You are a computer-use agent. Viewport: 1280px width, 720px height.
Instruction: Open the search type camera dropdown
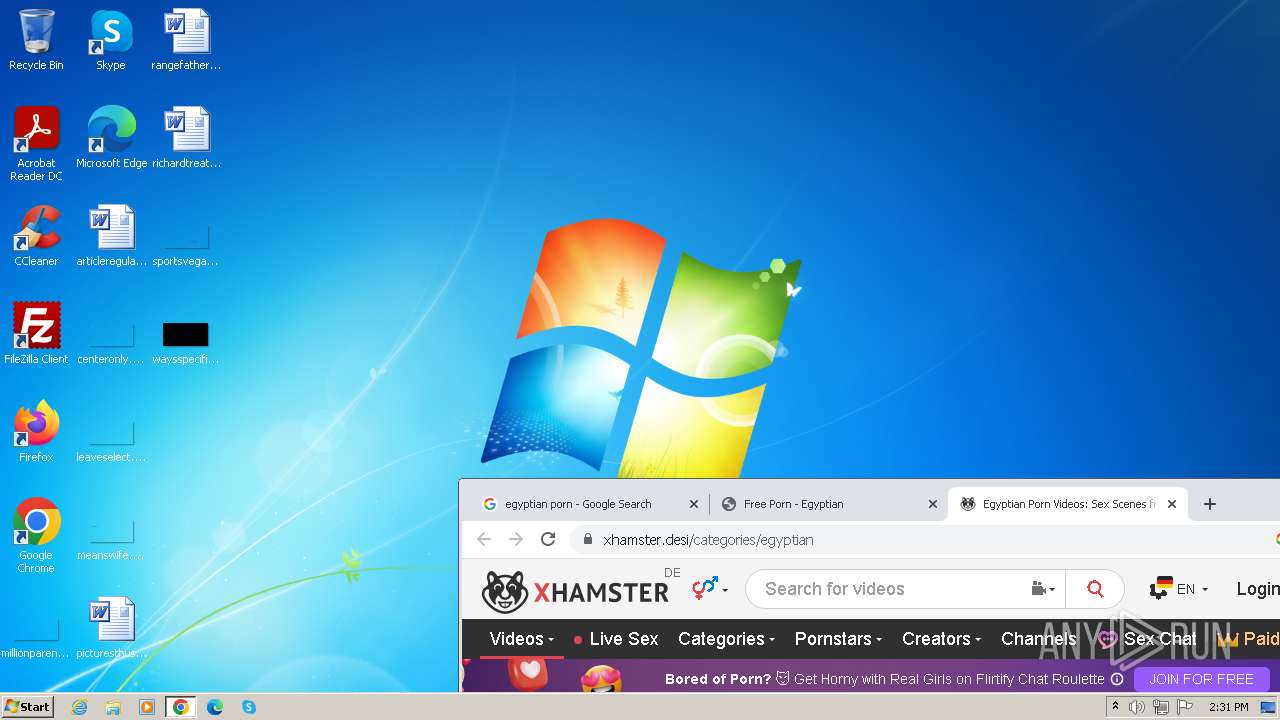click(1043, 589)
